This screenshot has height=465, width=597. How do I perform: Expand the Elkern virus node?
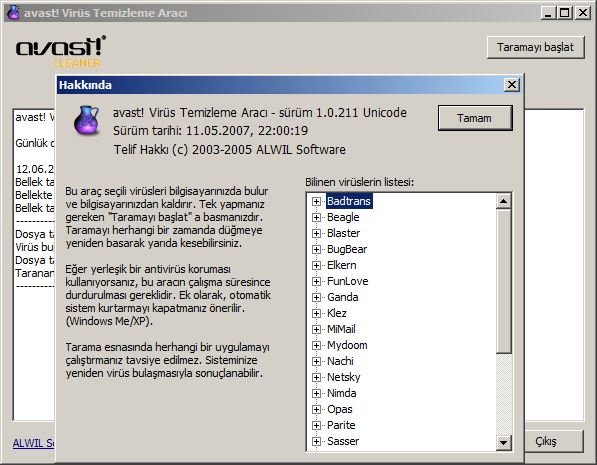point(316,265)
